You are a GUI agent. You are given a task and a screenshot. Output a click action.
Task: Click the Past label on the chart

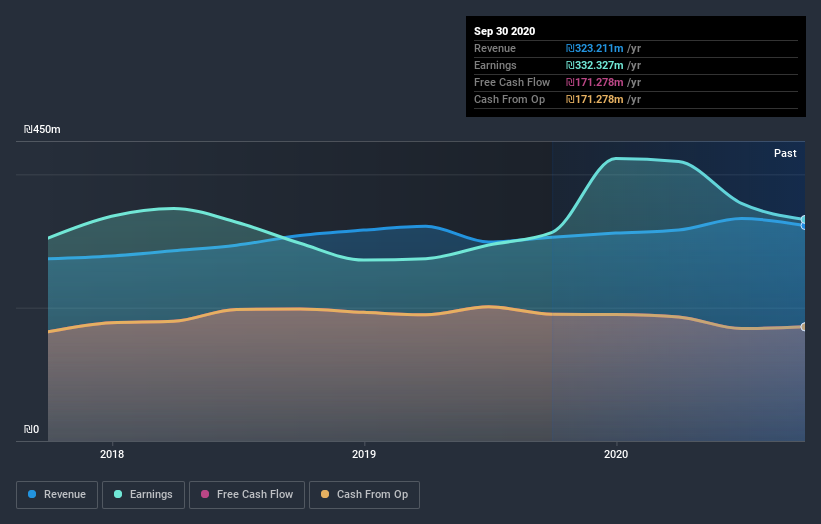click(x=785, y=153)
